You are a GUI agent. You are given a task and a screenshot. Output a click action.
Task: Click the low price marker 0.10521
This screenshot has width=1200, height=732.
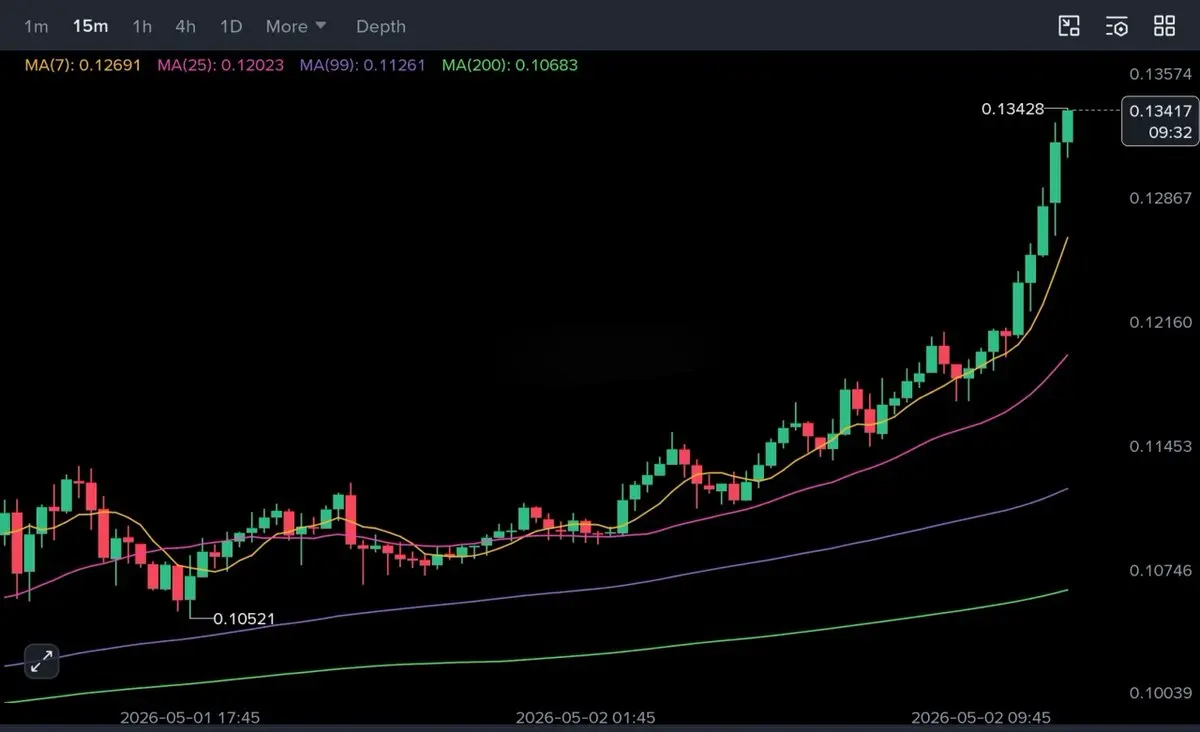tap(244, 619)
